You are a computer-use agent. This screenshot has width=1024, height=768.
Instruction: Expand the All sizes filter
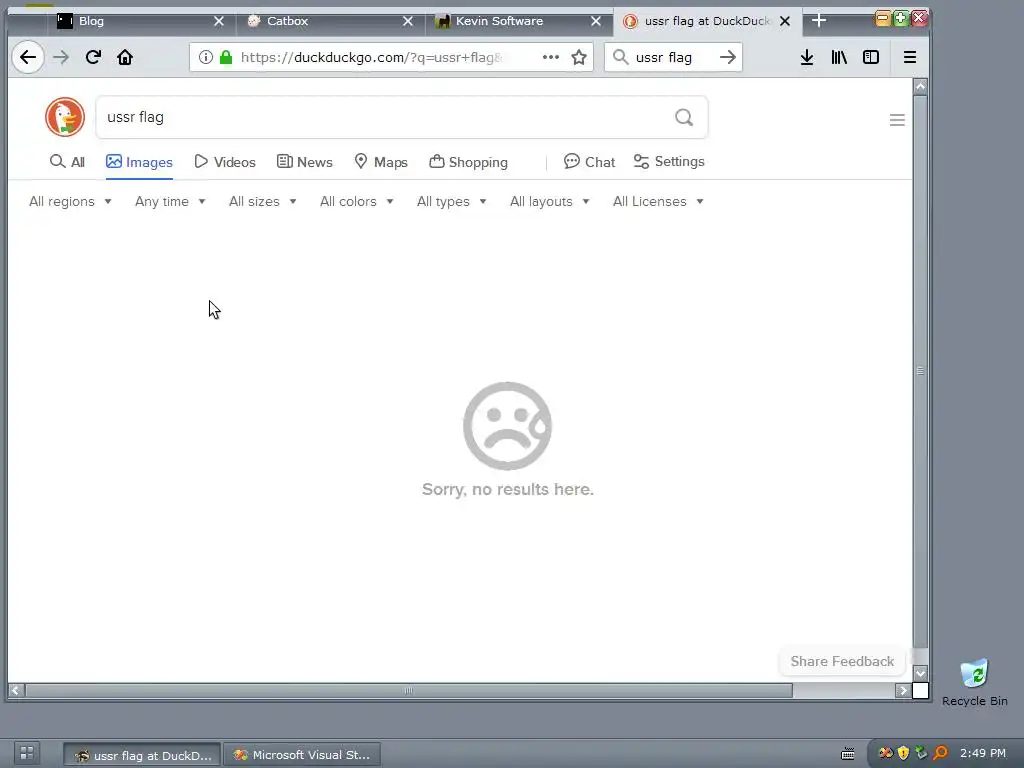coord(263,202)
